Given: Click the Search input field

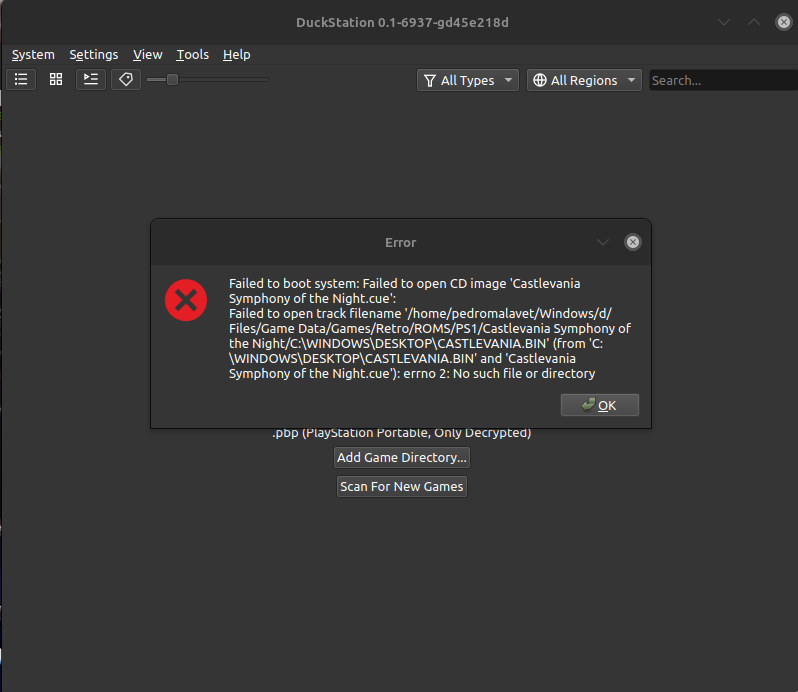Looking at the screenshot, I should click(x=722, y=80).
